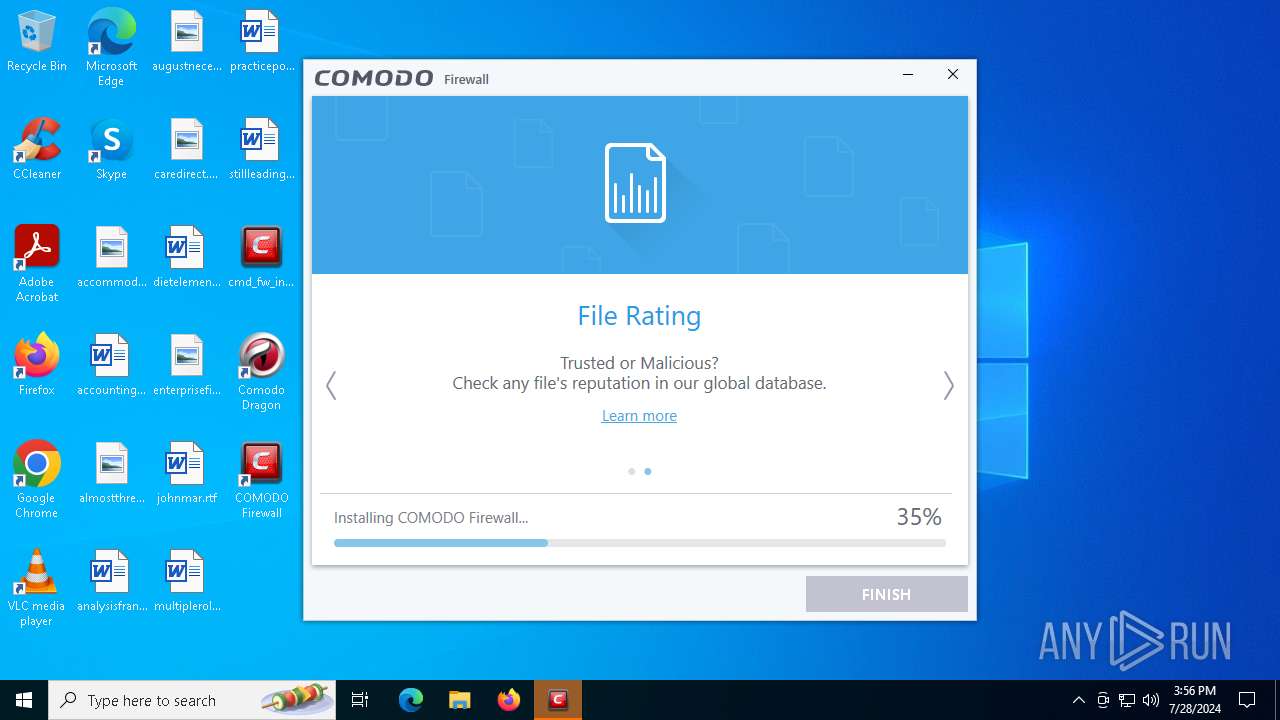Select the analysisfran Word document icon

click(111, 581)
